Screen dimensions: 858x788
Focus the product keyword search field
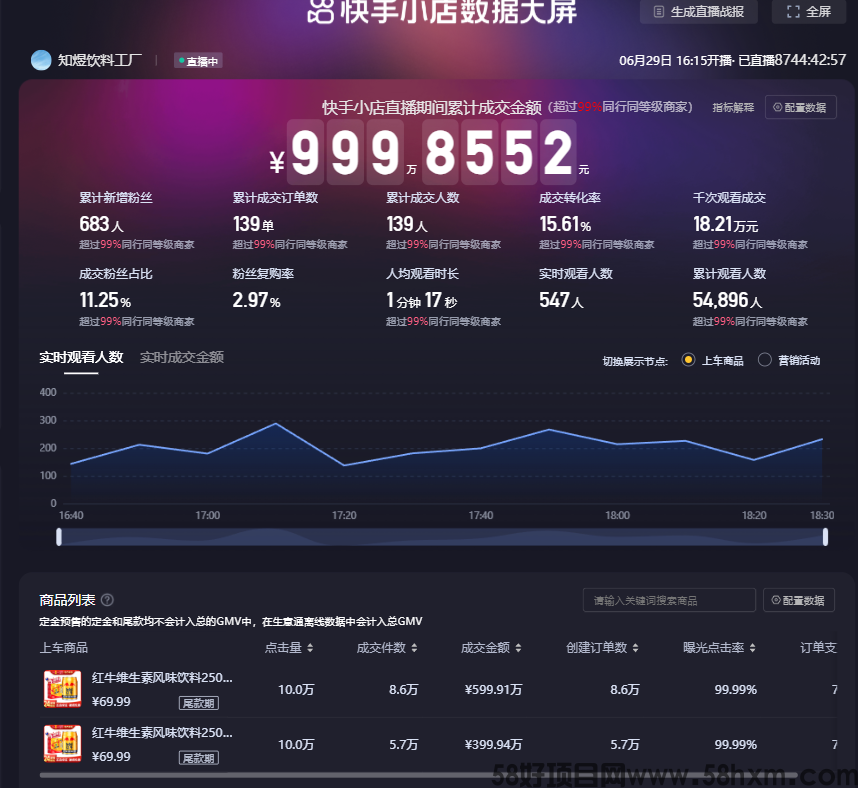[x=669, y=600]
